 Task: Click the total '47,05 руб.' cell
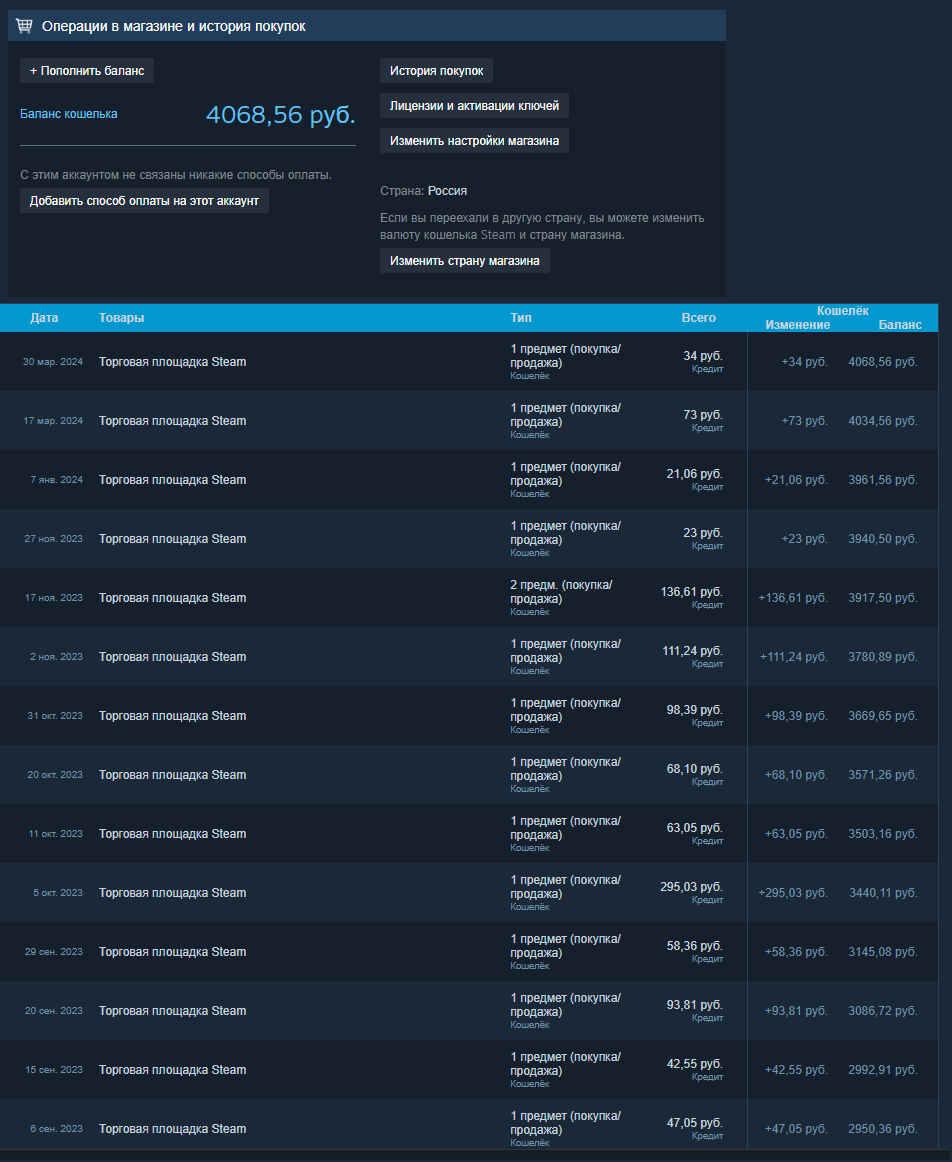click(694, 1123)
